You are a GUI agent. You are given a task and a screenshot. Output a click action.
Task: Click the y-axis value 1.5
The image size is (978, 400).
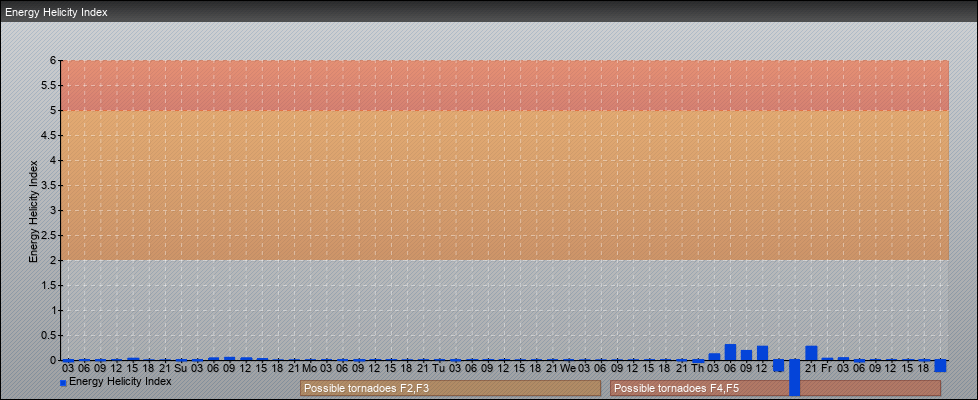50,285
